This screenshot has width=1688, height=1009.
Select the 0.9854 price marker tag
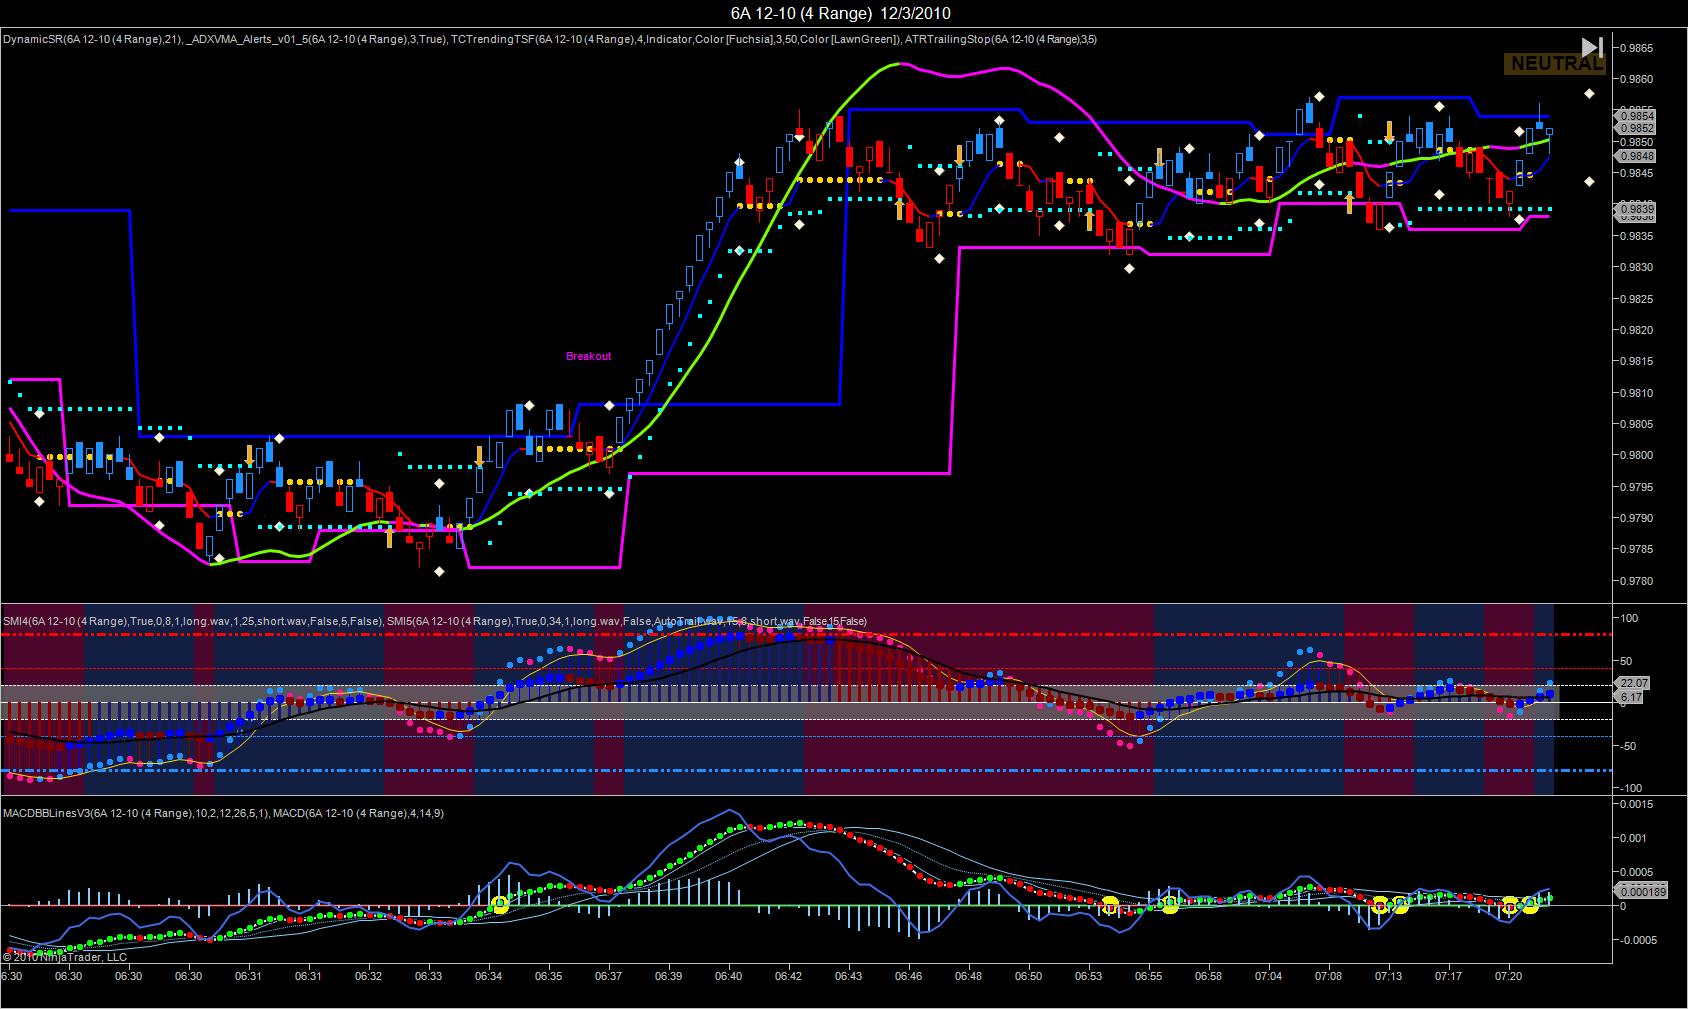coord(1636,116)
